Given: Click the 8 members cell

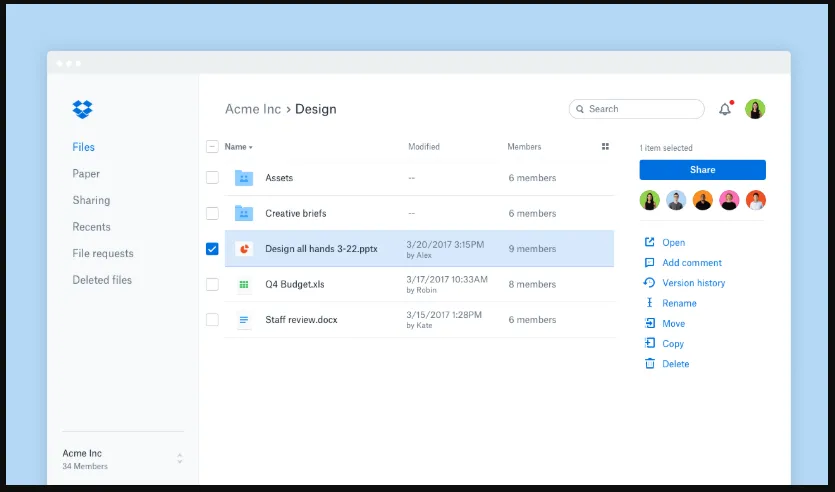Looking at the screenshot, I should [x=532, y=284].
